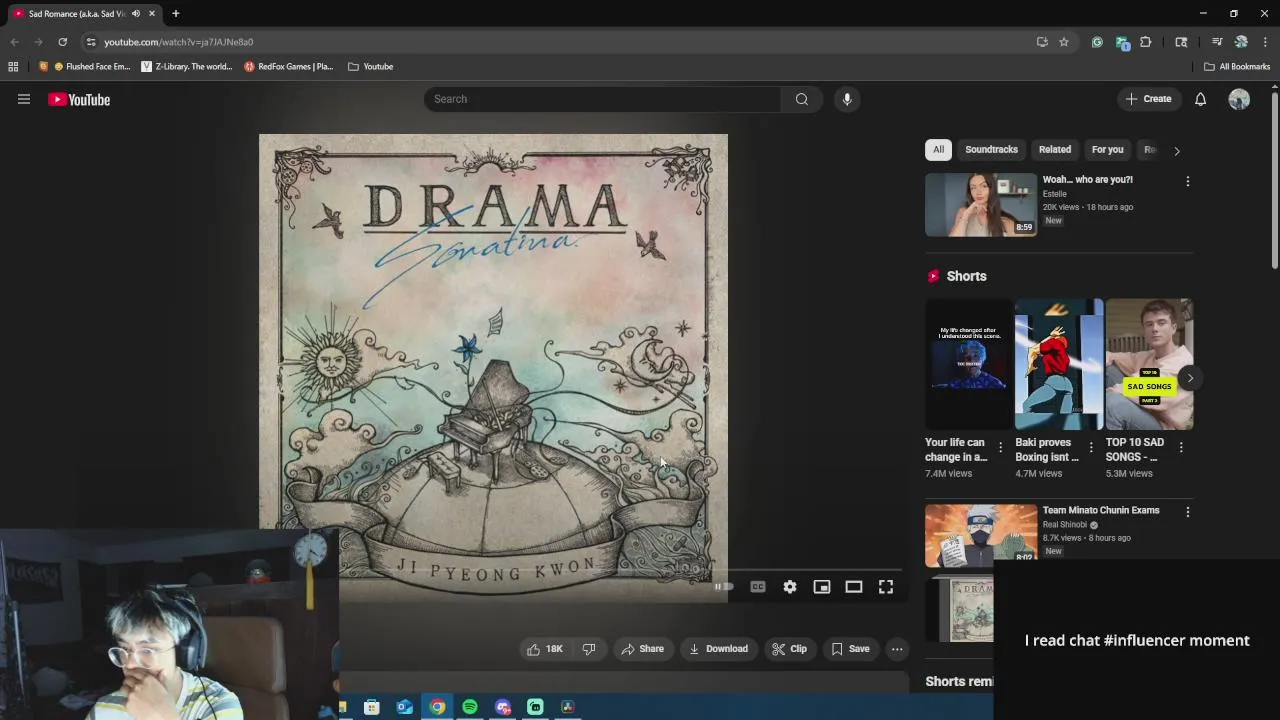Open the translate extension icon
This screenshot has width=1280, height=720.
point(1122,42)
